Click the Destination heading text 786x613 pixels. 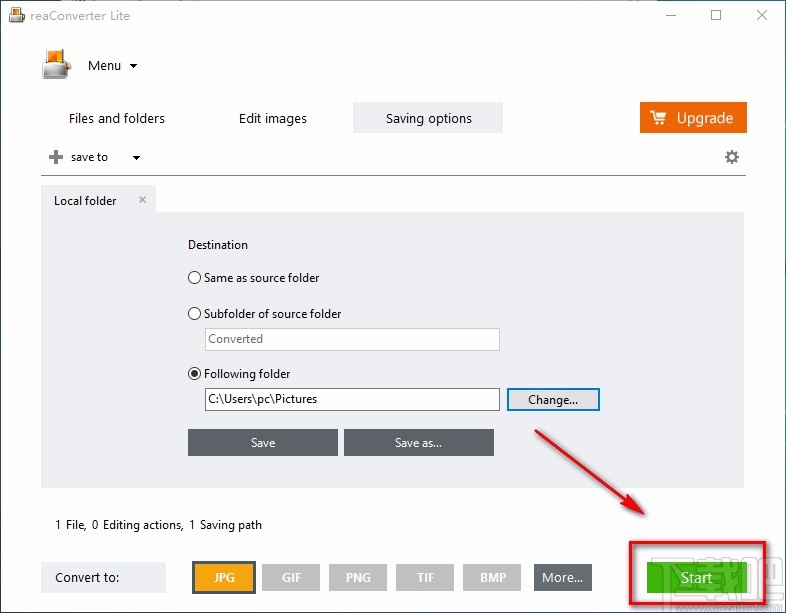point(218,245)
